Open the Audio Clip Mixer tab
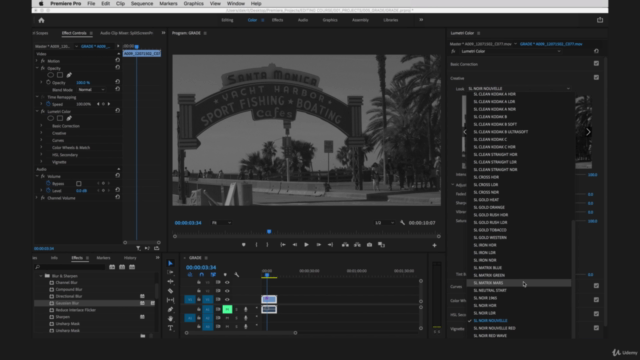 127,33
